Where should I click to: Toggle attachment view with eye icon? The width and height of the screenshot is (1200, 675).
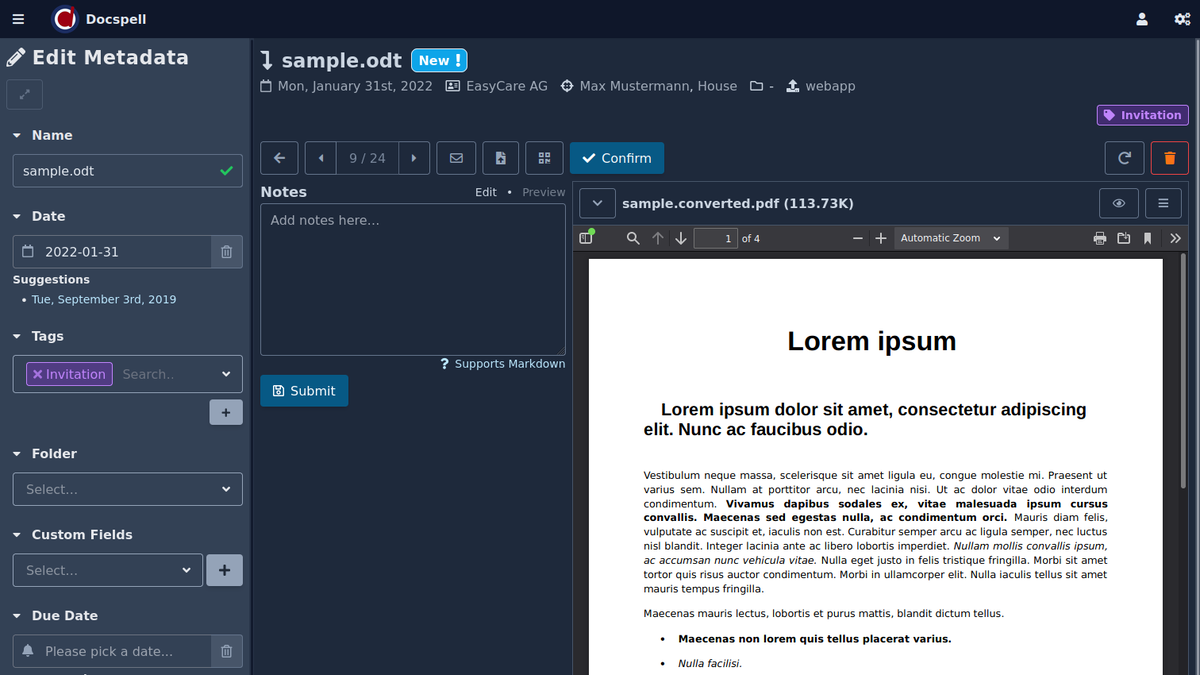1118,203
